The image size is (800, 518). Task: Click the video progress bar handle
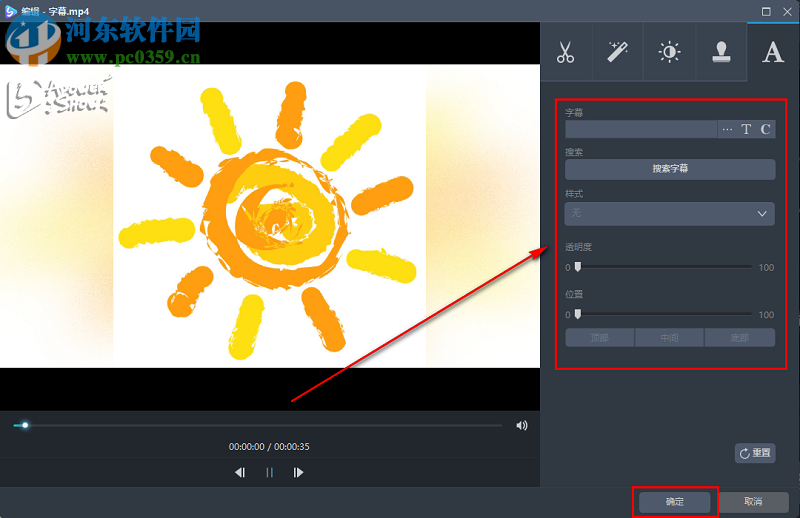(24, 425)
